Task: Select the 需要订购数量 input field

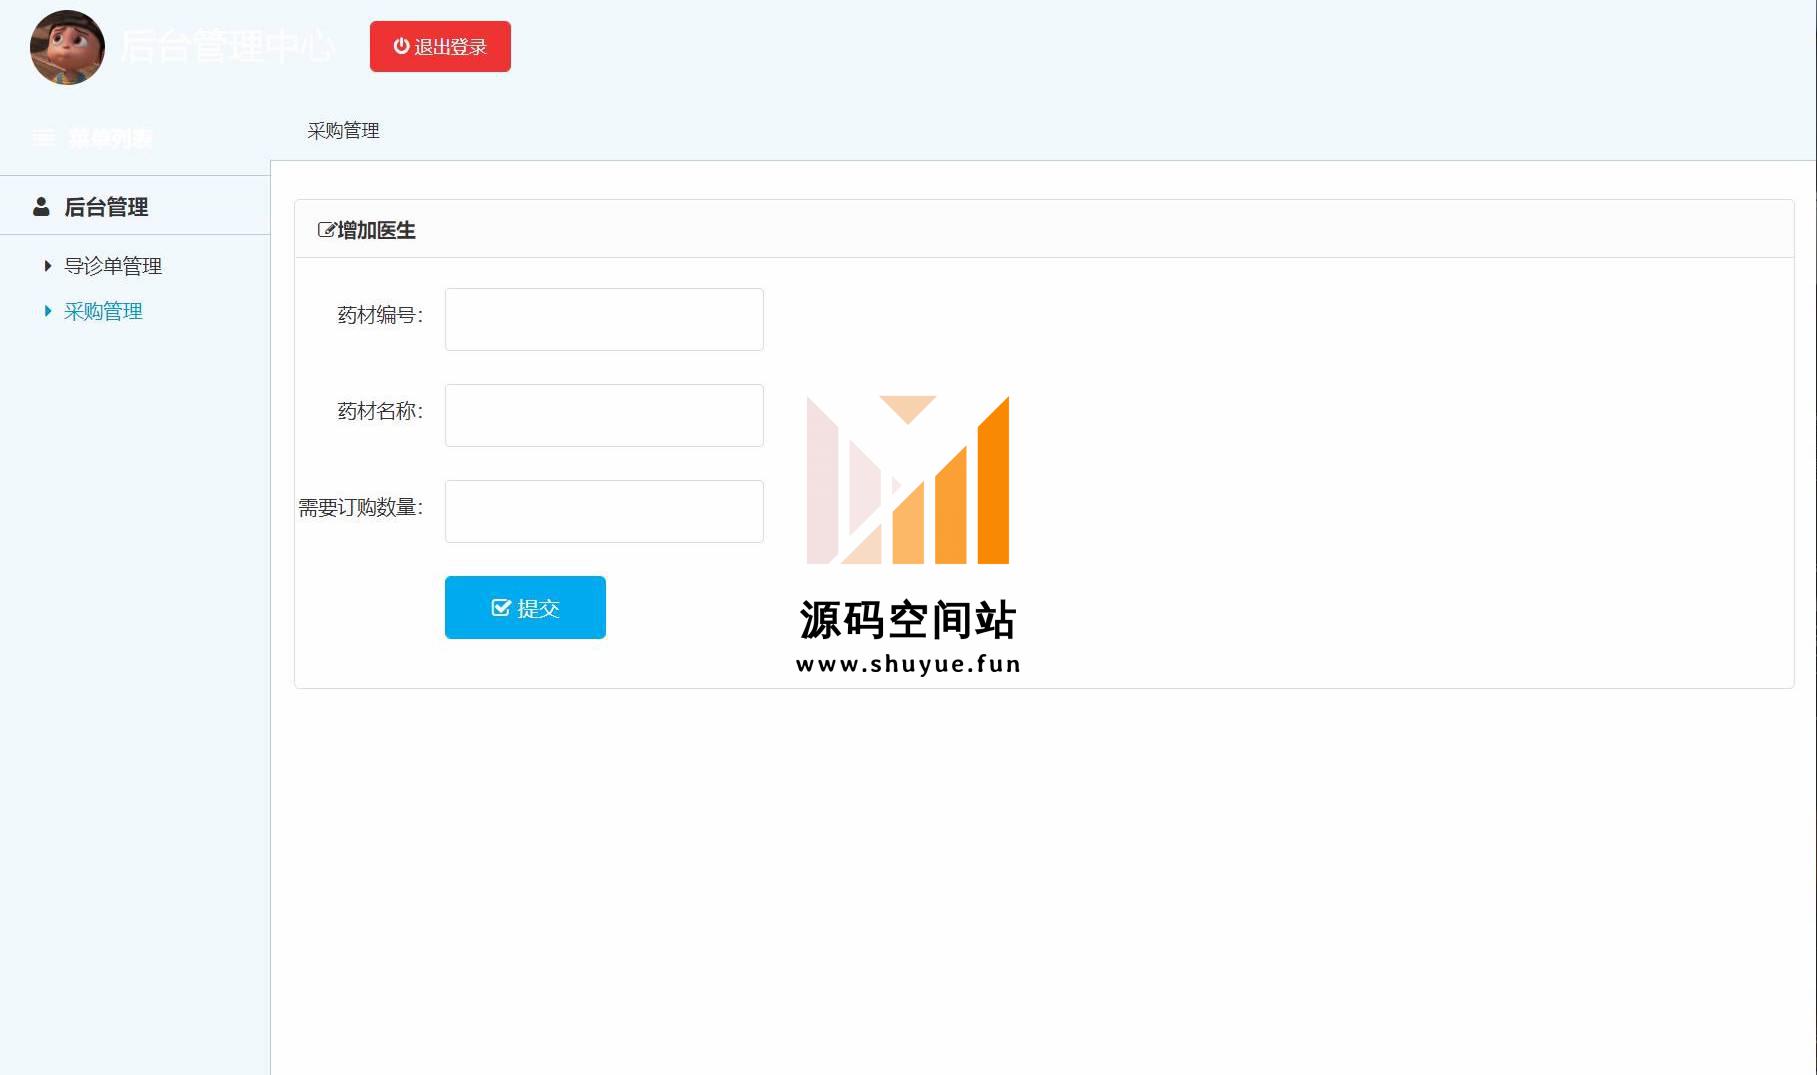Action: (x=604, y=511)
